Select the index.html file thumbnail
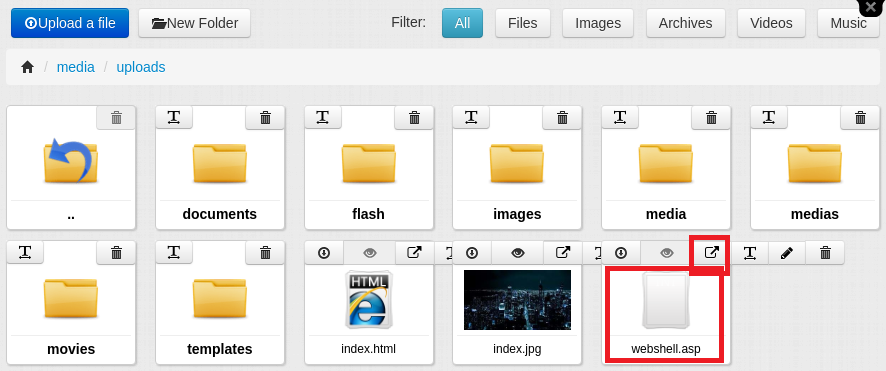 pos(368,299)
